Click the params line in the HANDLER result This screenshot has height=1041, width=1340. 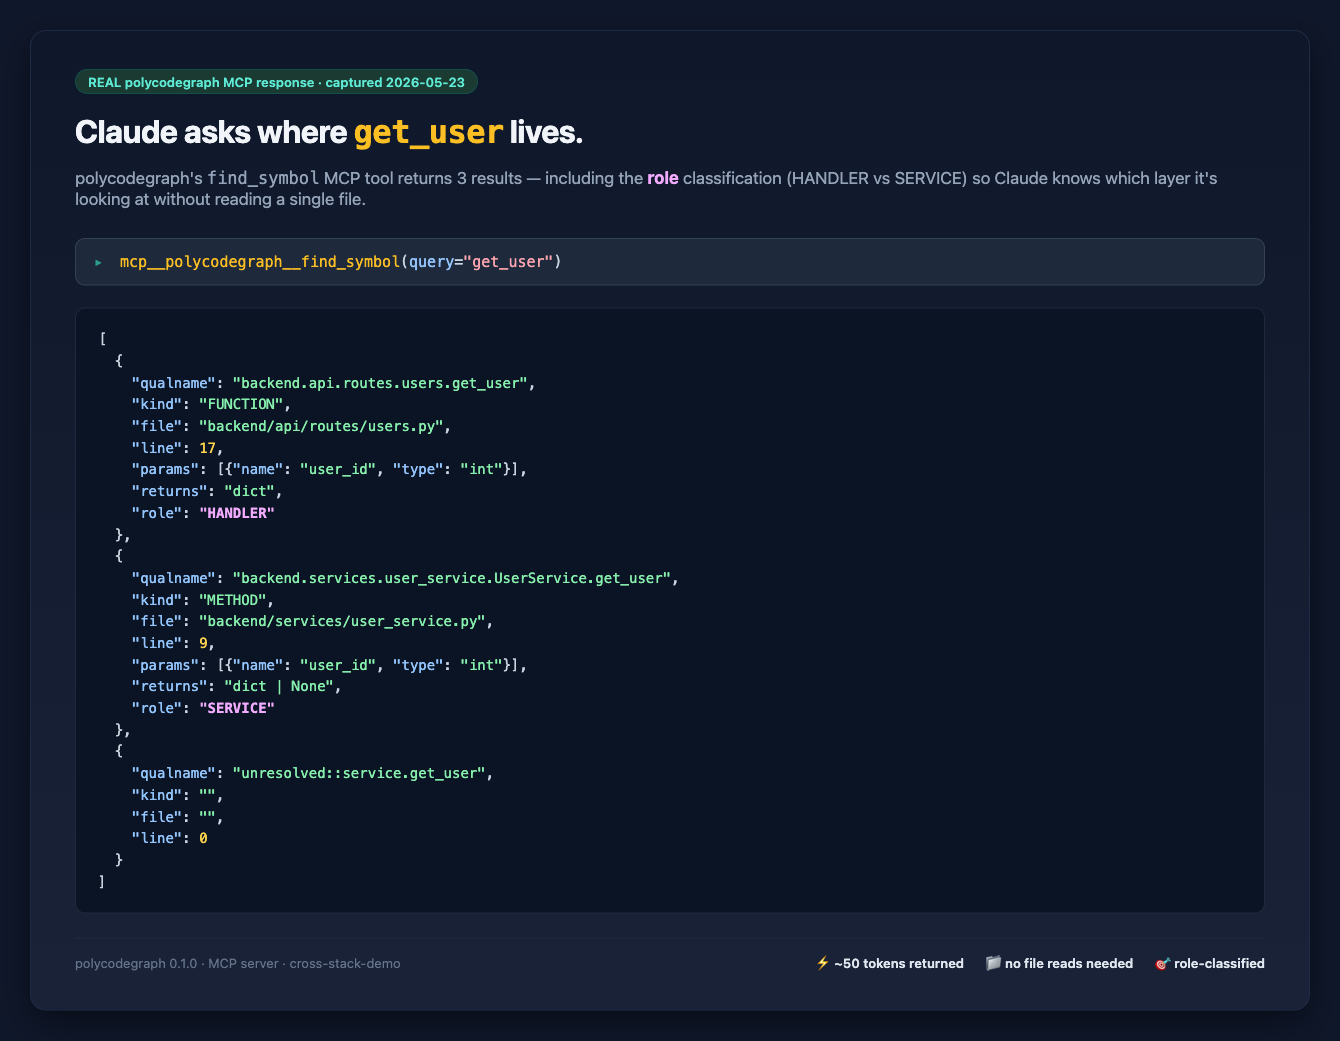(329, 469)
